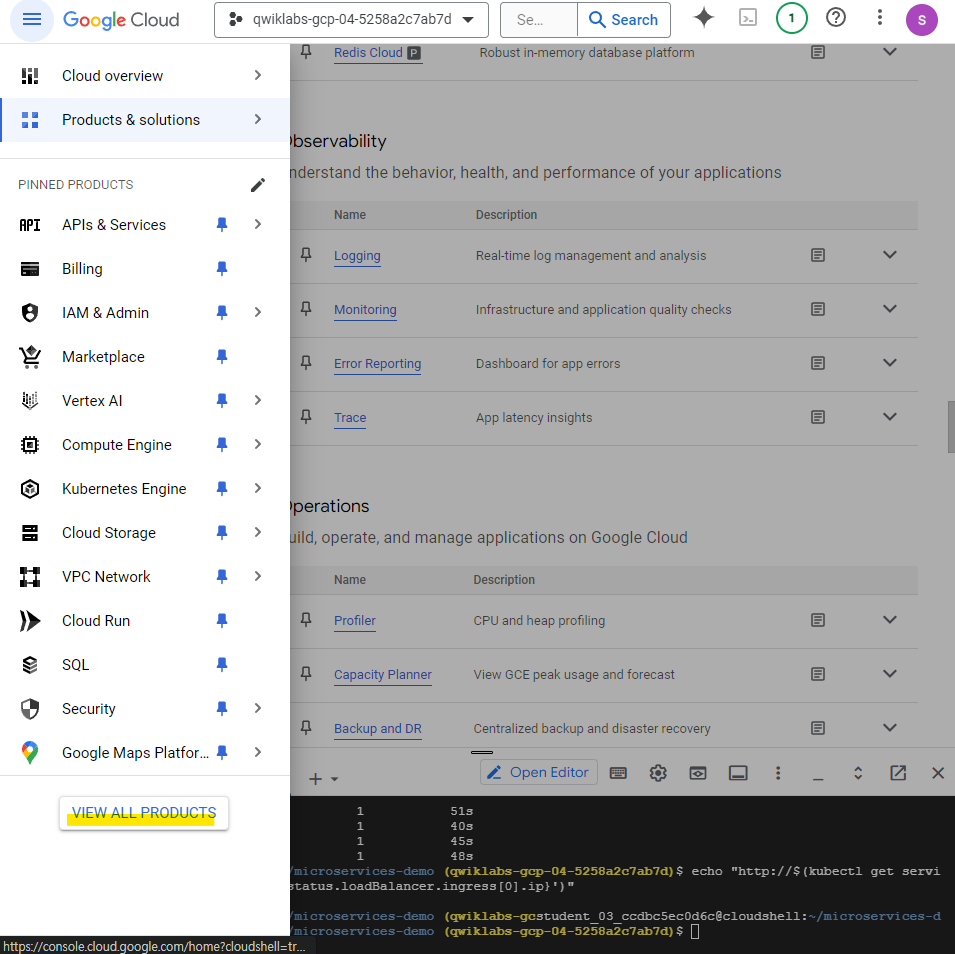Pin the Monitoring product
Image resolution: width=955 pixels, height=954 pixels.
coord(306,309)
